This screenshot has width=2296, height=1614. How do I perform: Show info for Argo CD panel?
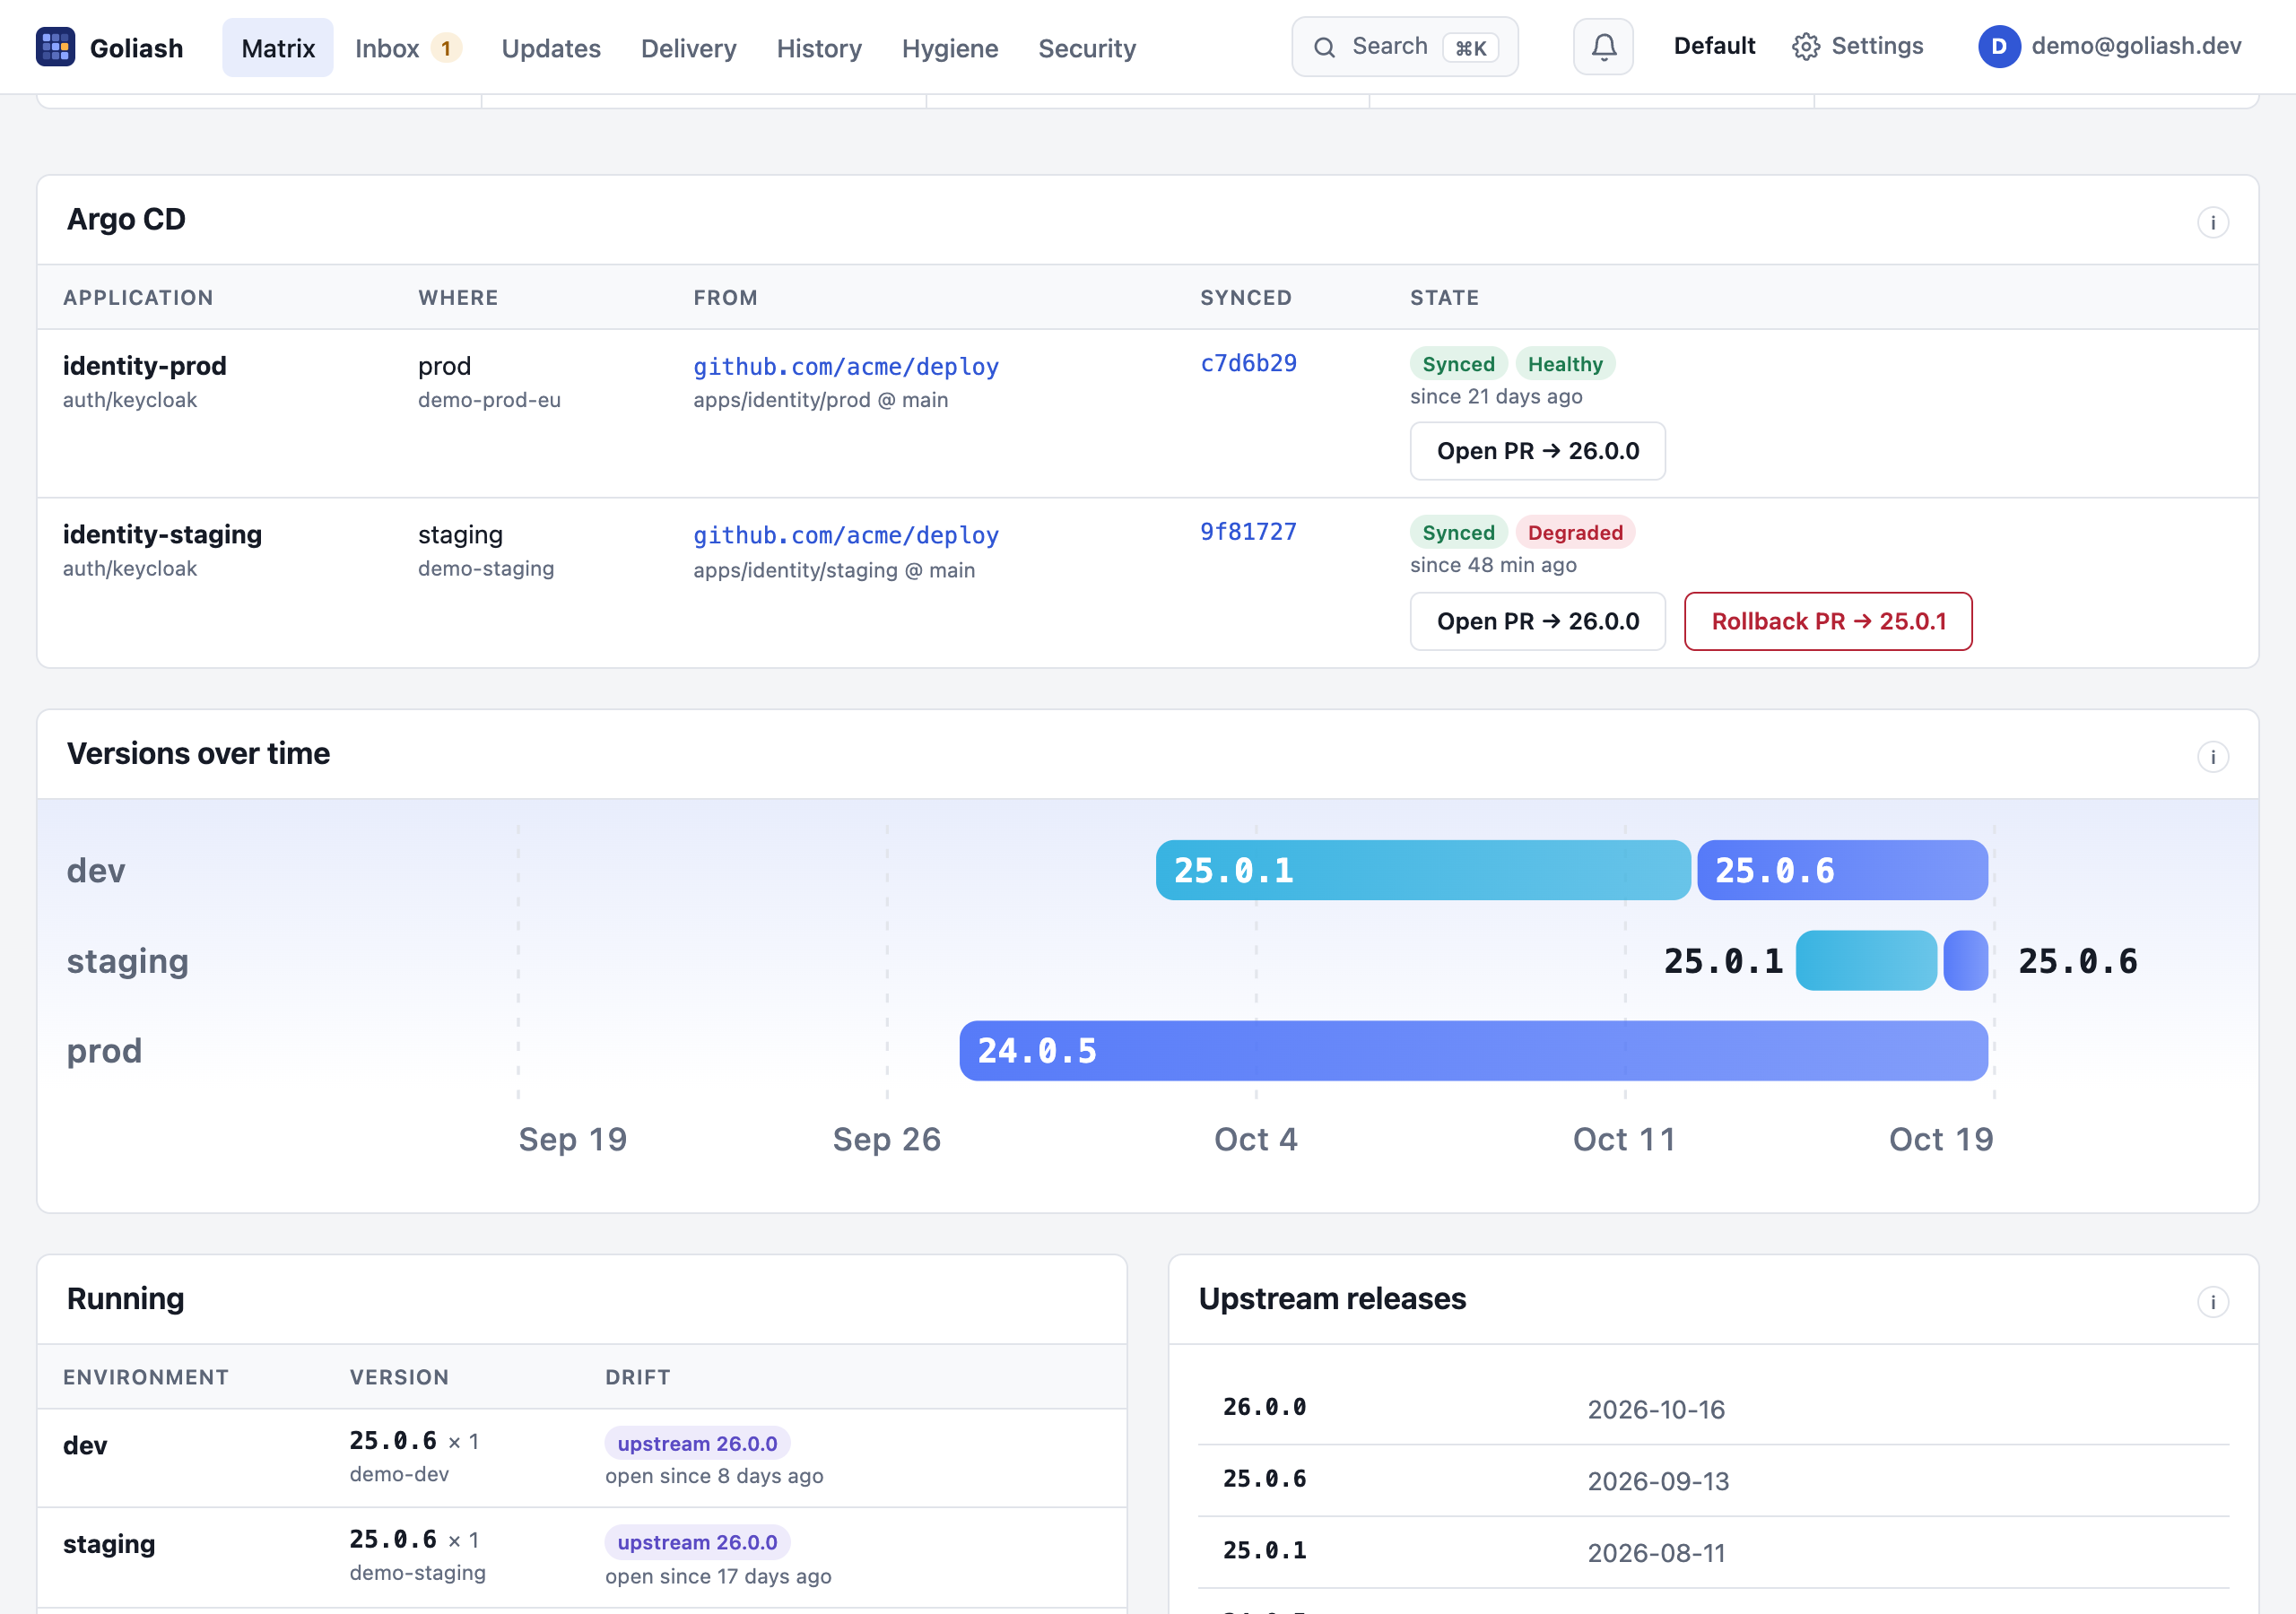click(x=2212, y=222)
